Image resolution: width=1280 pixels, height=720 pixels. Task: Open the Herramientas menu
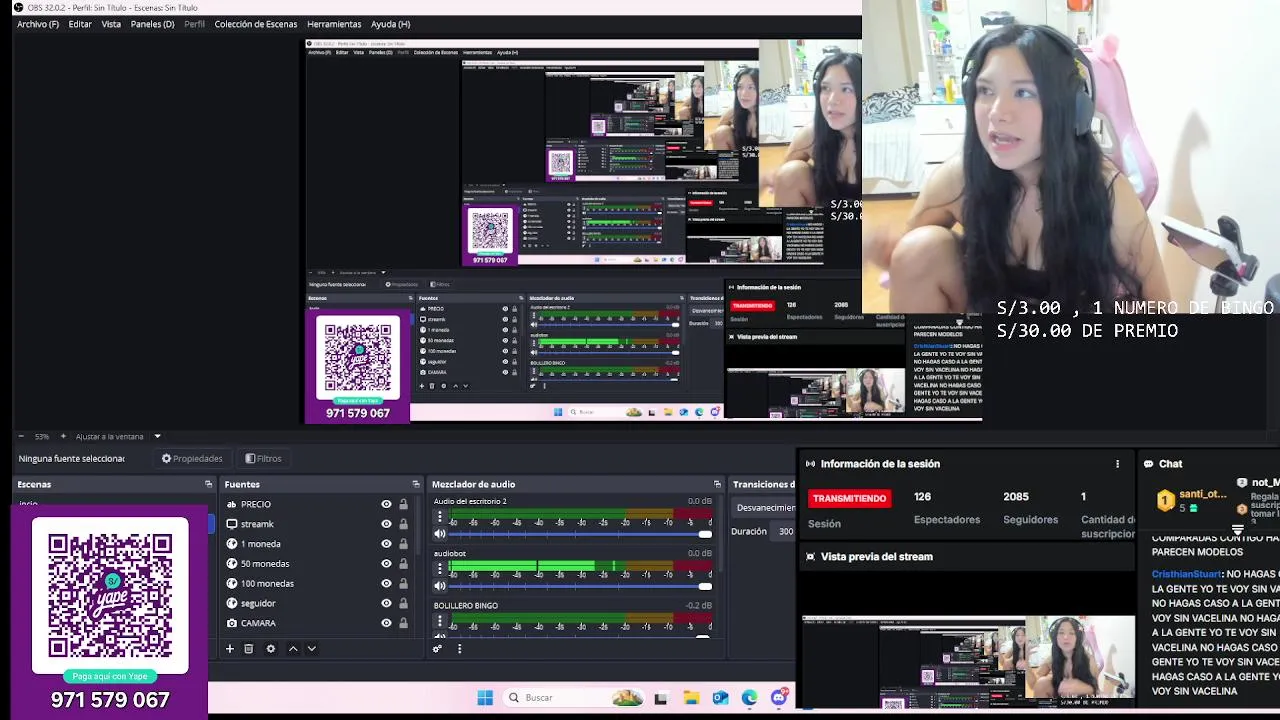(334, 24)
